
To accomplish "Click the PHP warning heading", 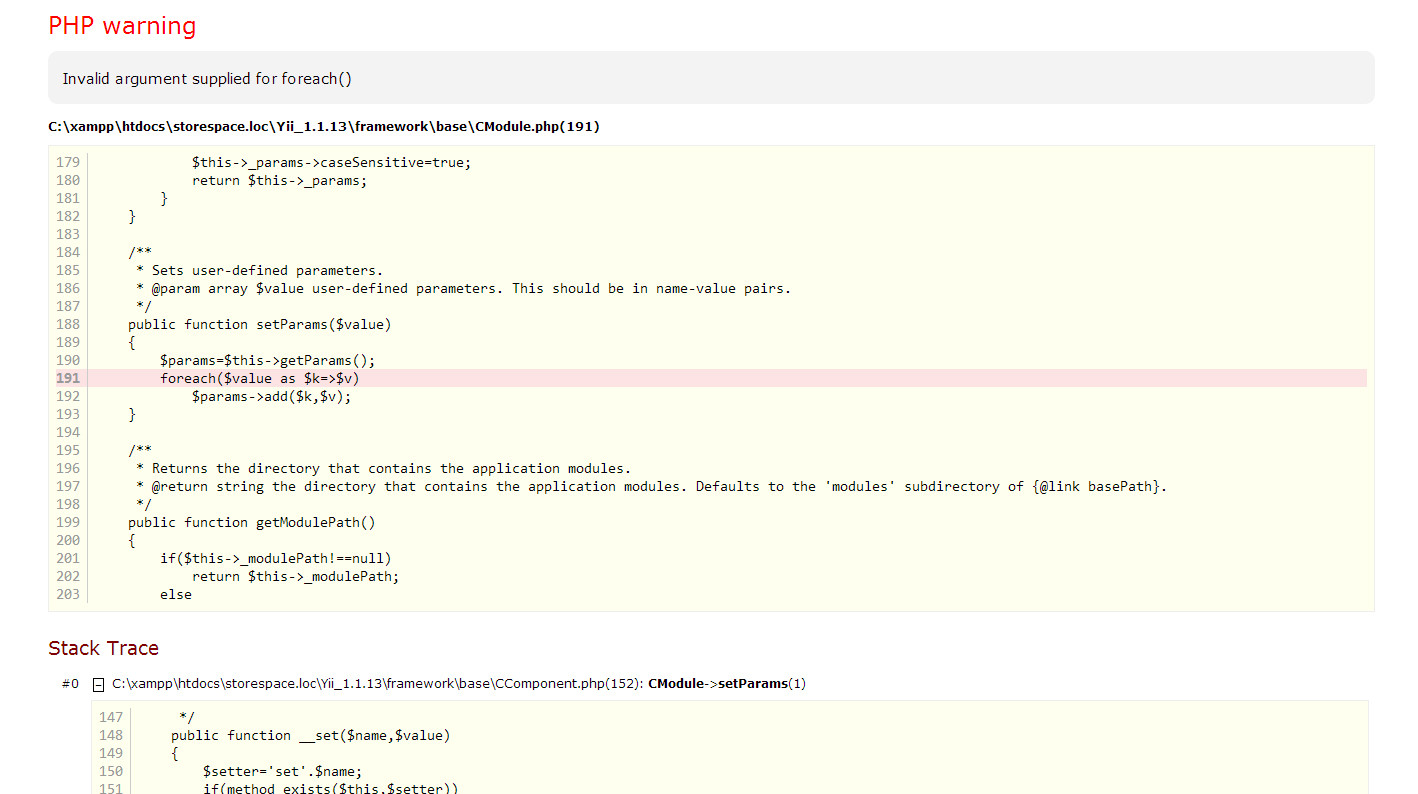I will pyautogui.click(x=122, y=26).
